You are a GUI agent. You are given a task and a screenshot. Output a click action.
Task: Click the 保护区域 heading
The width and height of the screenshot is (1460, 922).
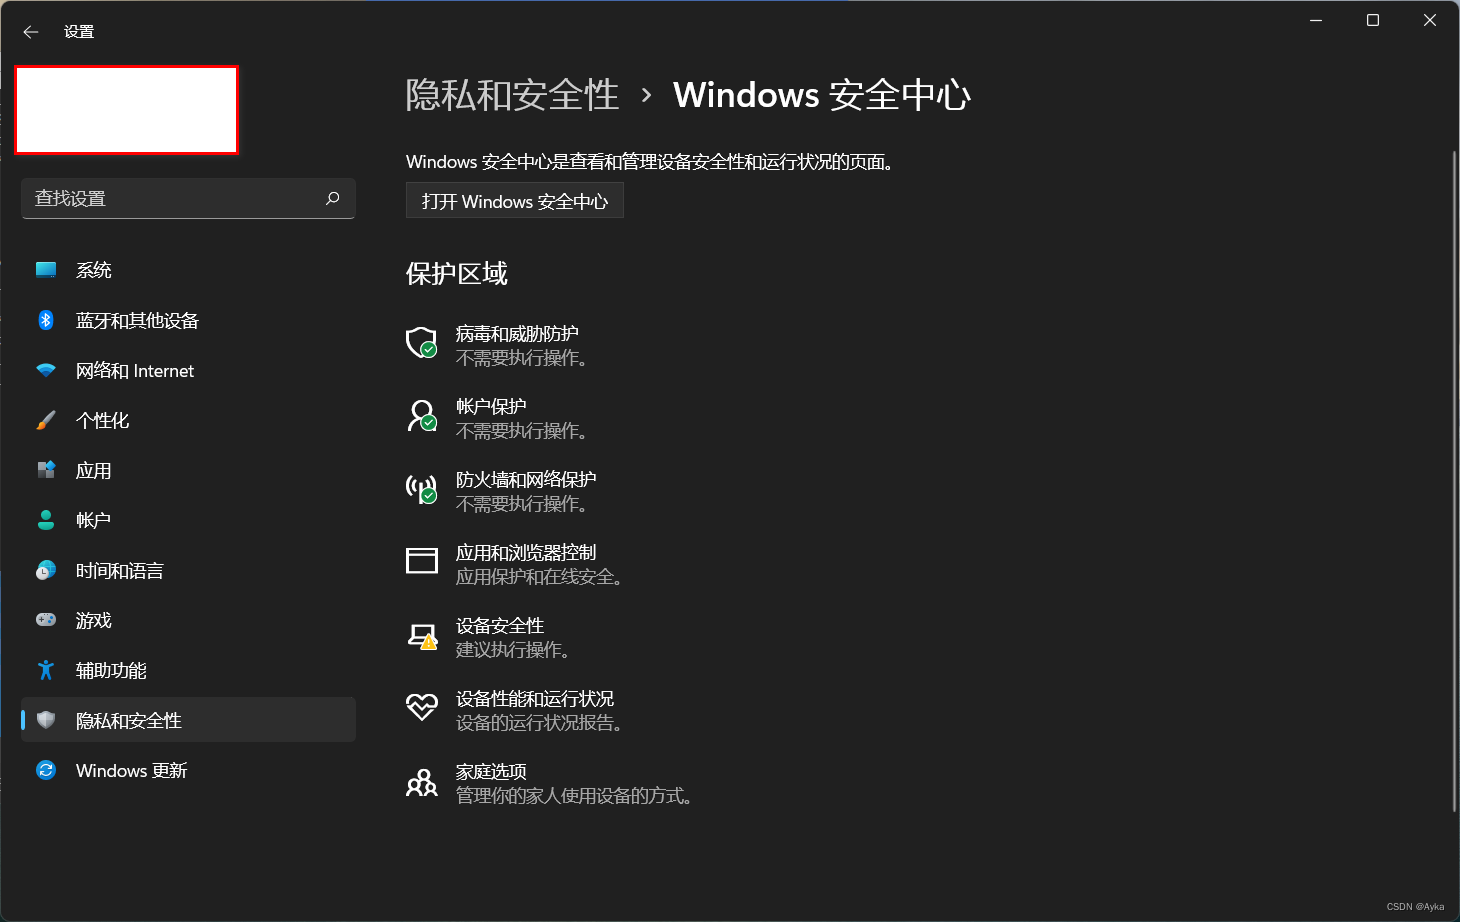pyautogui.click(x=457, y=274)
